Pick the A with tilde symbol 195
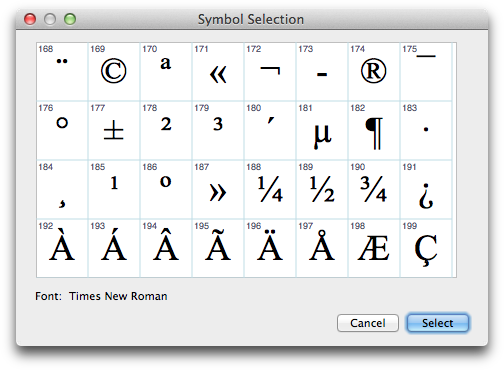The width and height of the screenshot is (504, 370). pos(218,248)
